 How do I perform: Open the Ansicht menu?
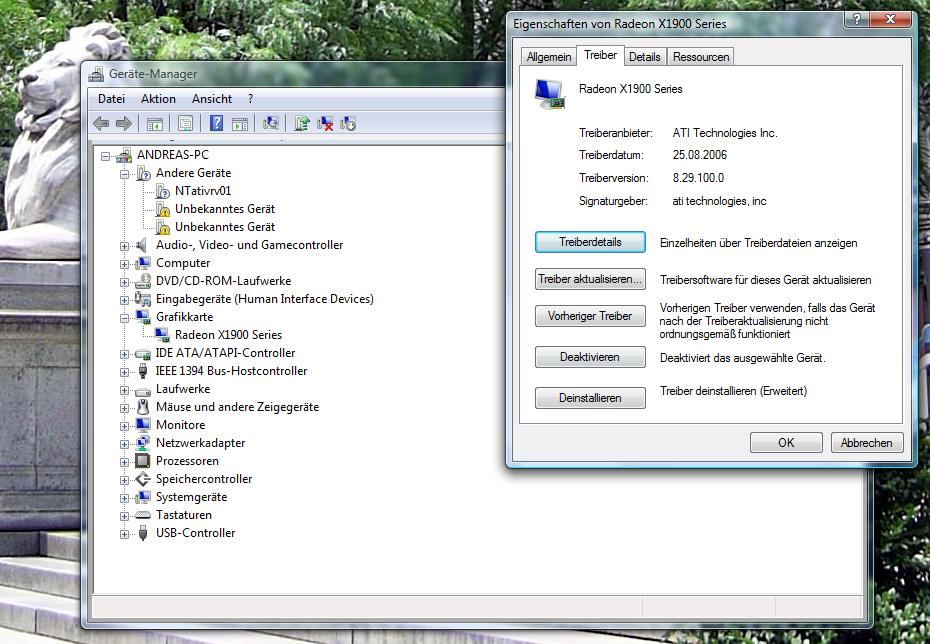coord(212,99)
